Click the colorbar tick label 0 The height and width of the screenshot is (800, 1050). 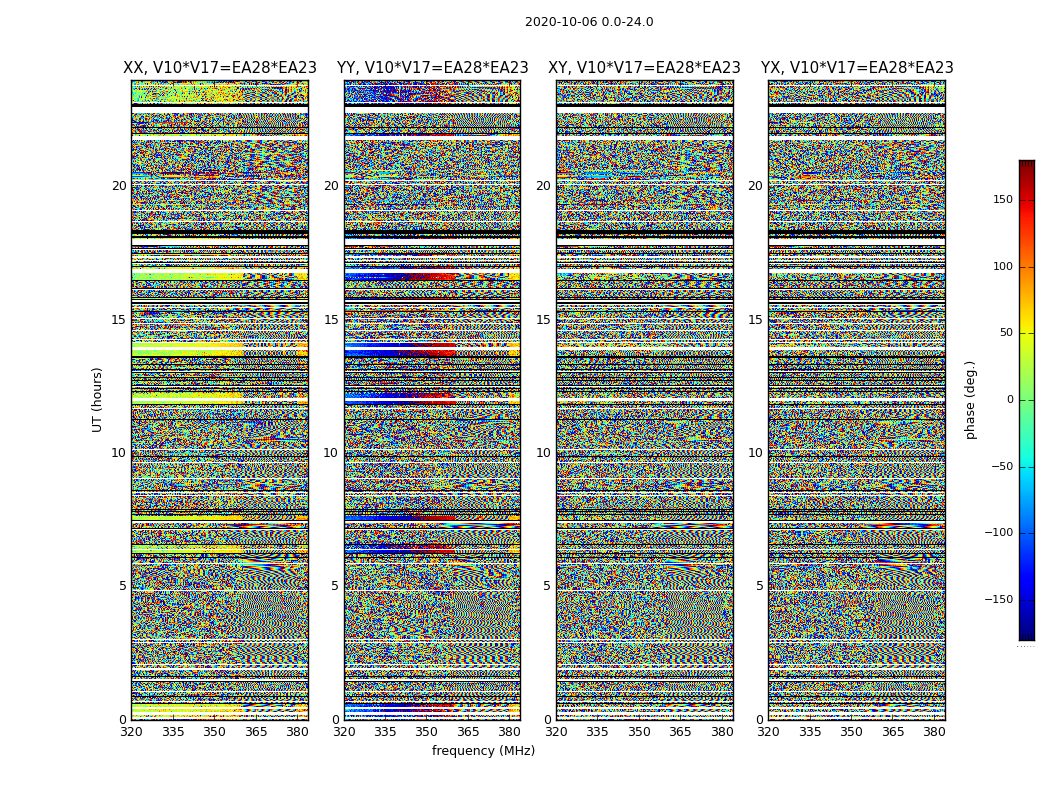1009,400
